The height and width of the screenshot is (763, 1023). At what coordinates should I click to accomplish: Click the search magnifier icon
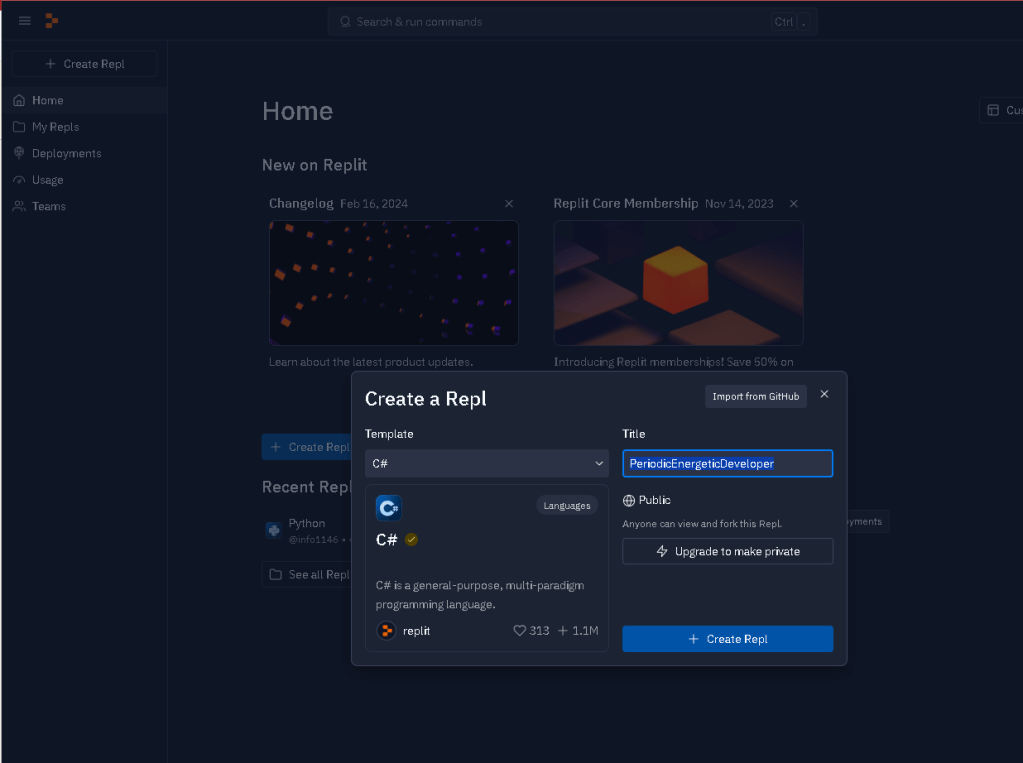tap(345, 22)
